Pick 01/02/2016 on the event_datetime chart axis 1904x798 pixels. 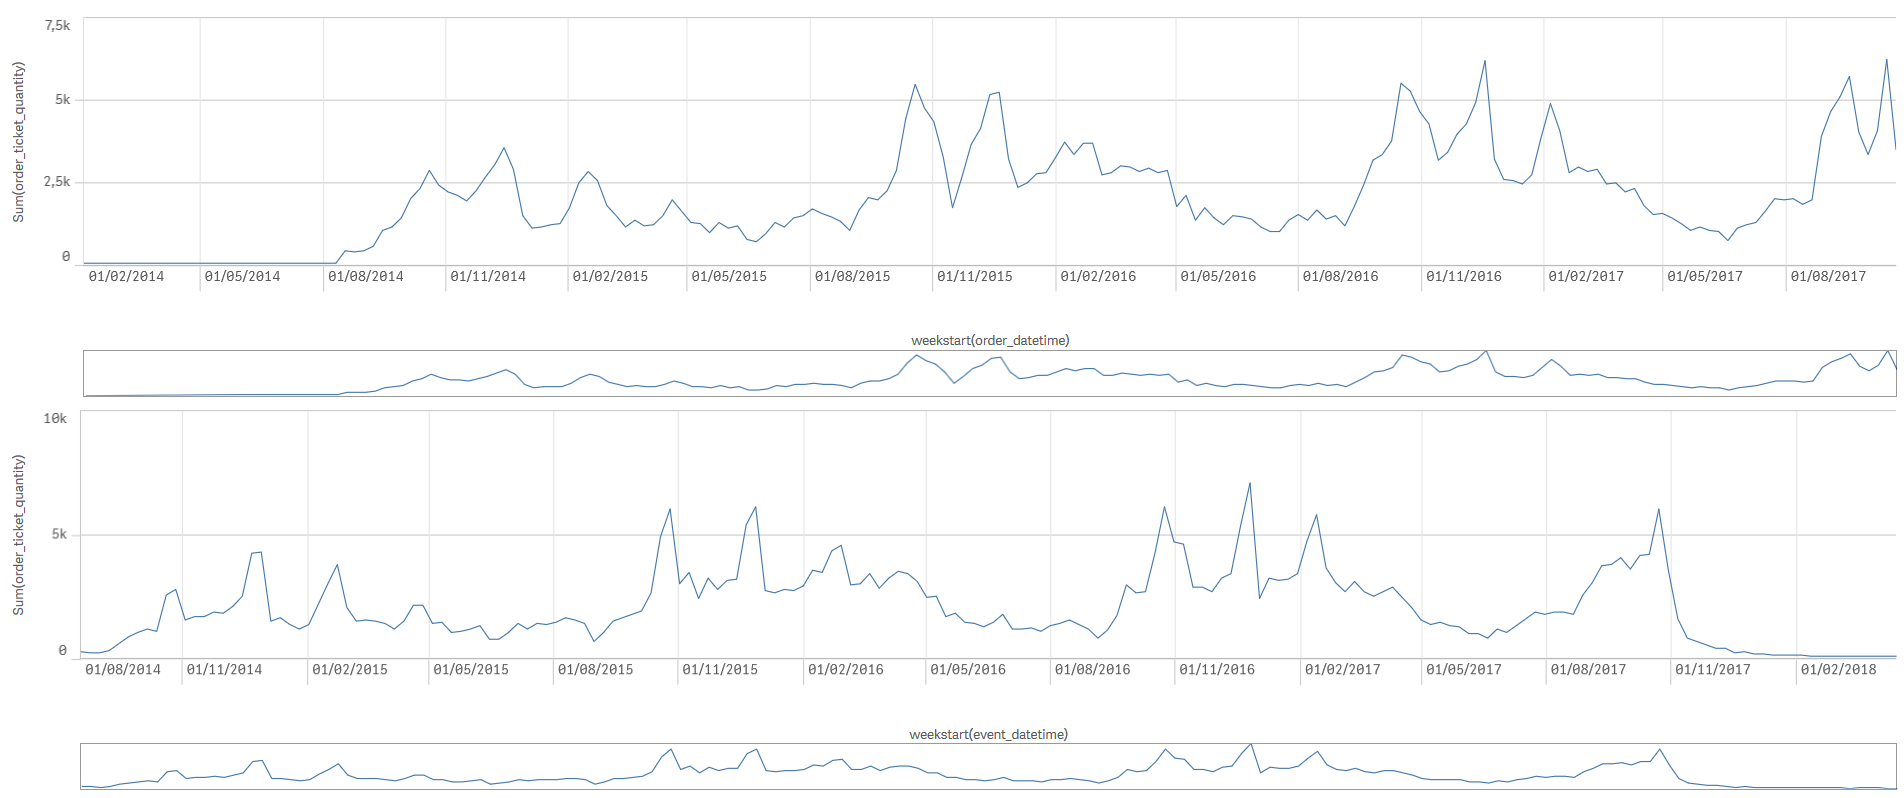846,669
